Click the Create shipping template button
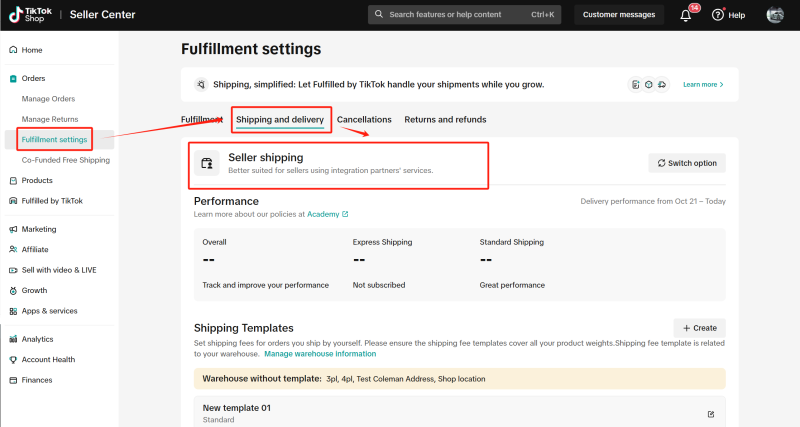The width and height of the screenshot is (800, 427). point(699,328)
